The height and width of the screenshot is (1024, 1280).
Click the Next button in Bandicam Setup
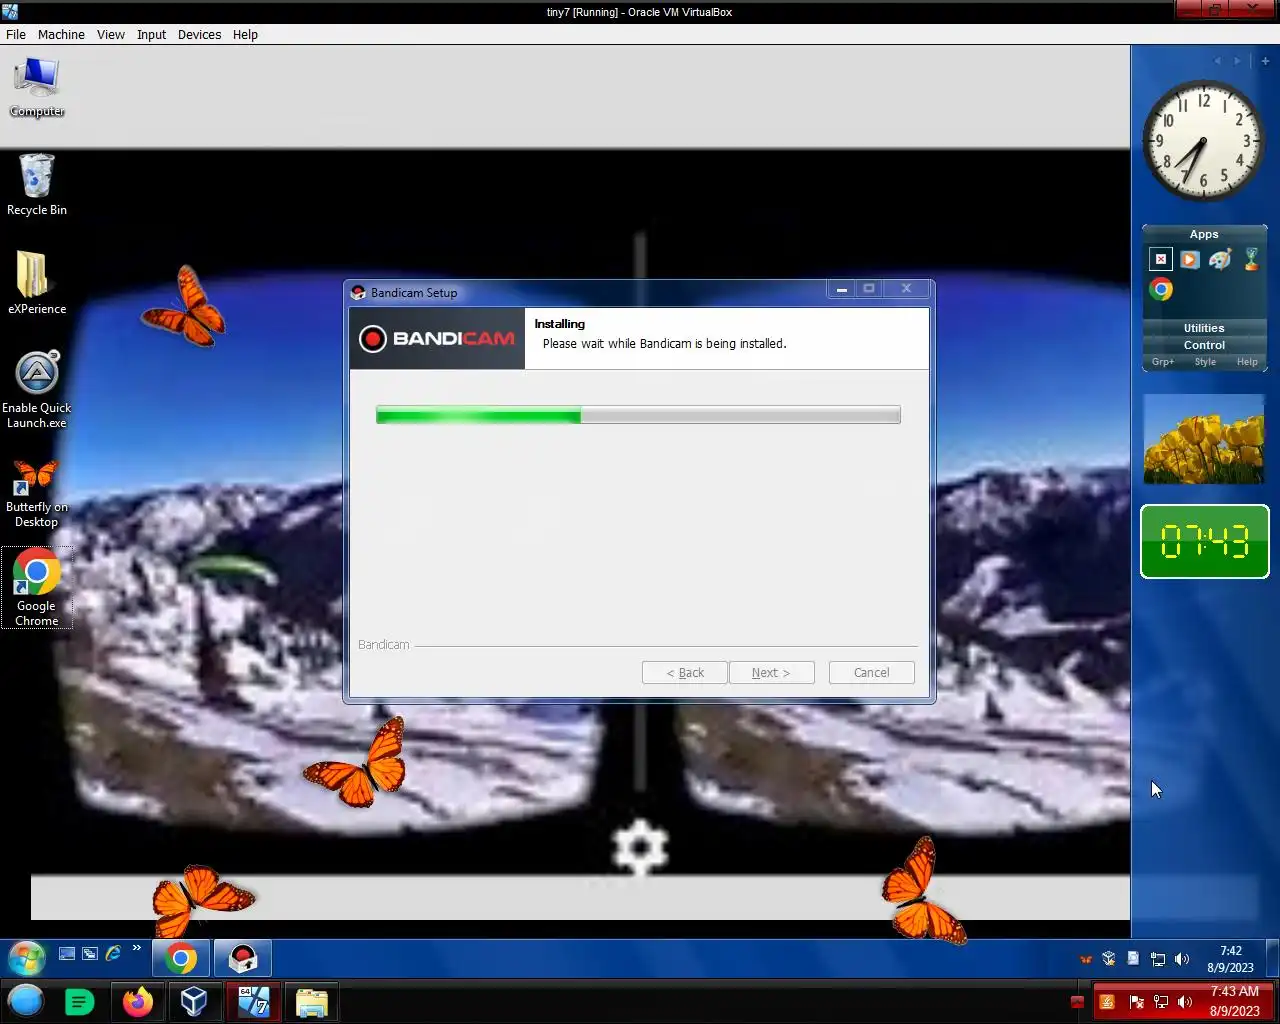(771, 673)
